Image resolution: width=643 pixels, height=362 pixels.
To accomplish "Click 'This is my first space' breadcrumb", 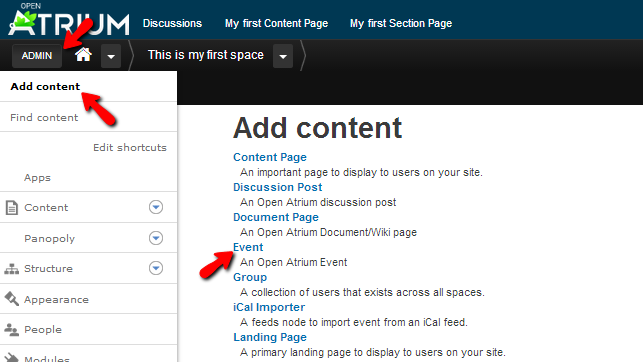I will (206, 55).
